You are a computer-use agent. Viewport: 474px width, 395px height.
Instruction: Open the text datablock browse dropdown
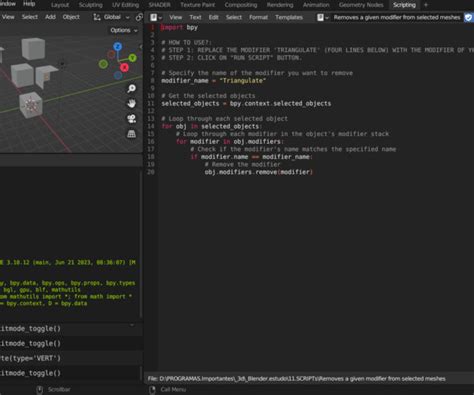click(322, 17)
